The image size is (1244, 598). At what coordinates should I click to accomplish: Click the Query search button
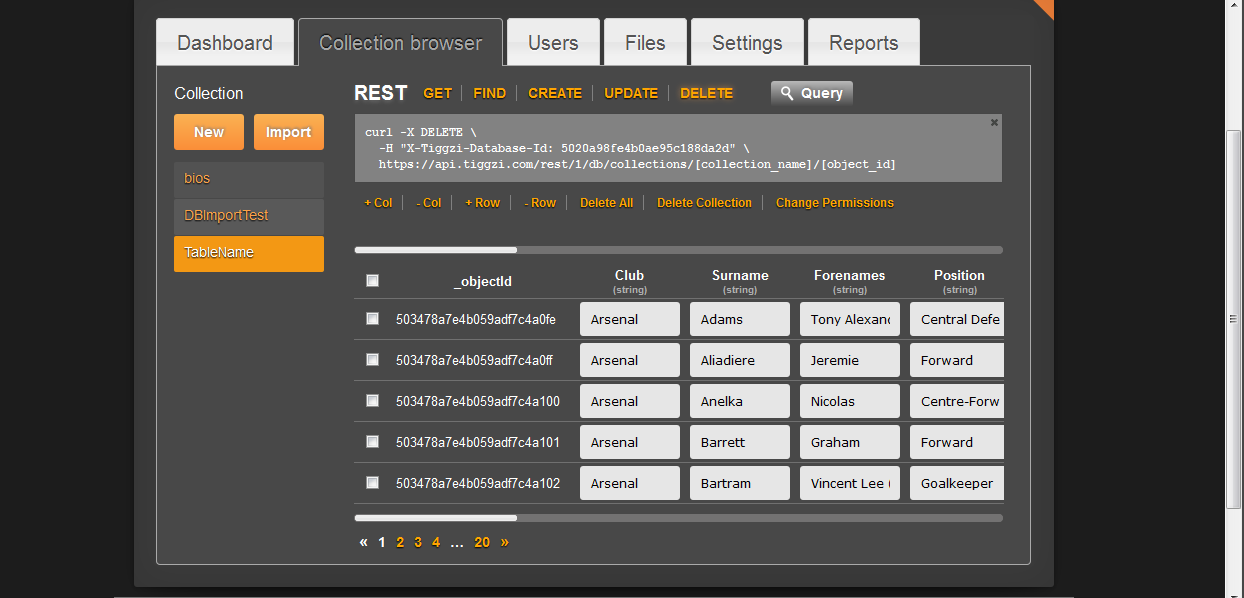tap(811, 93)
